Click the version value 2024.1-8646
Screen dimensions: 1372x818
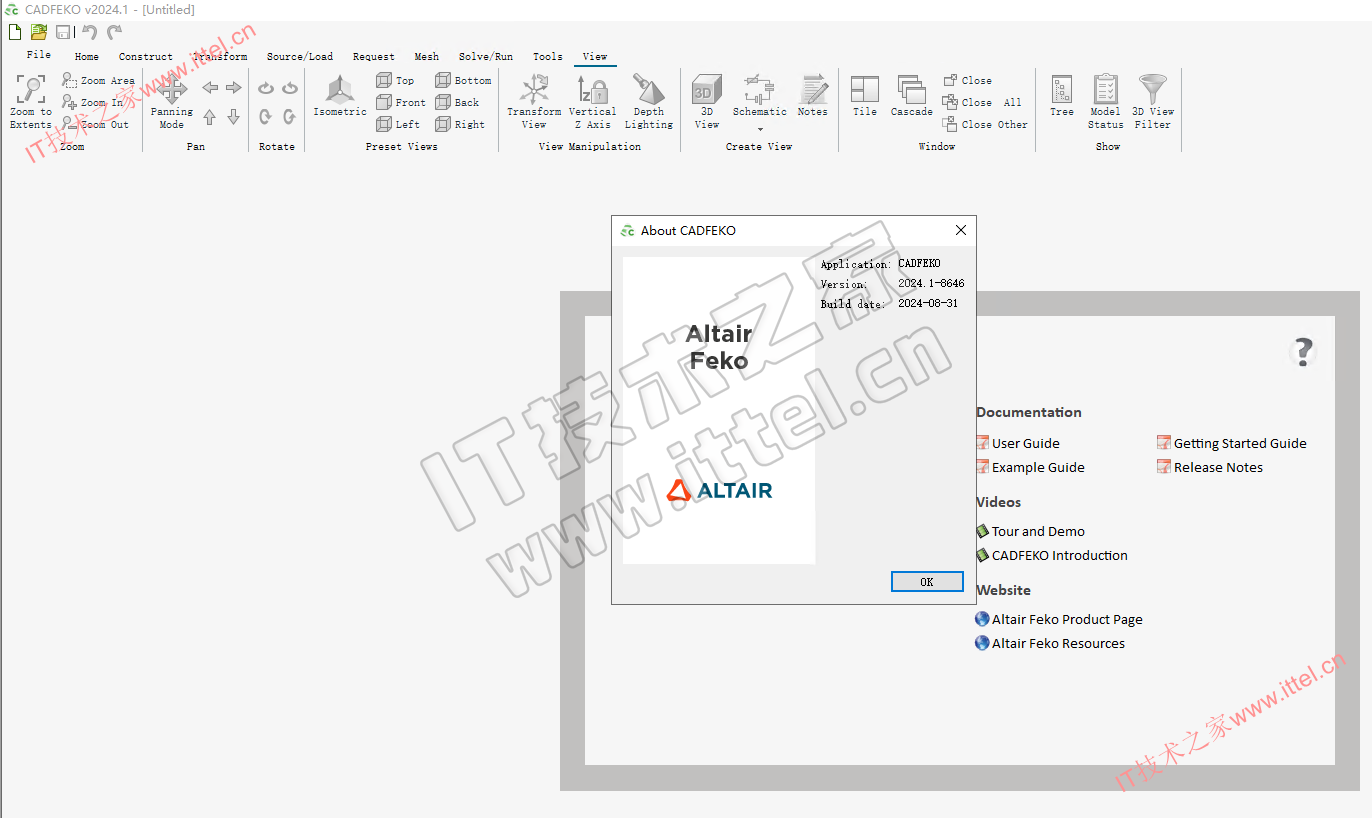(x=931, y=283)
